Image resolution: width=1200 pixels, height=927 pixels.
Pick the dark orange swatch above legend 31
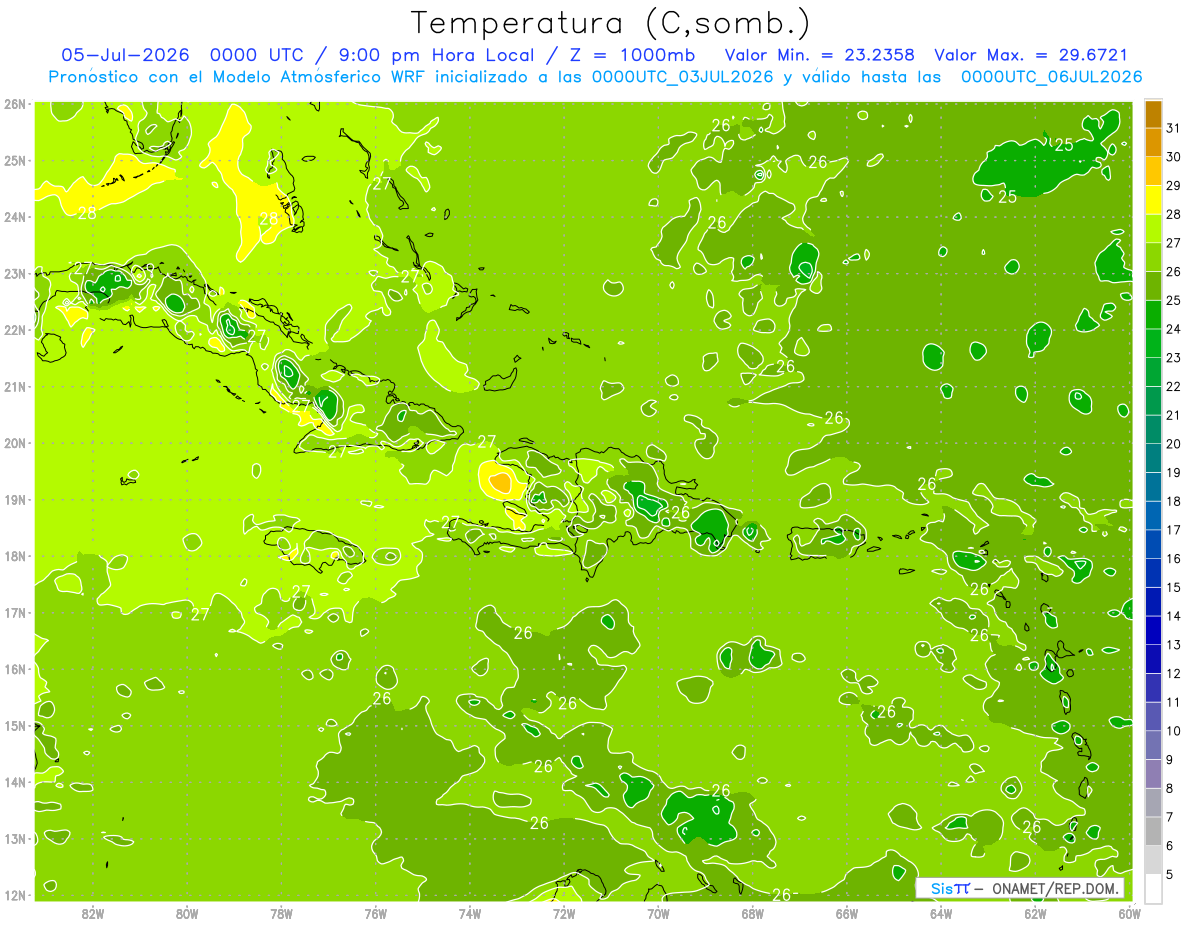[1153, 114]
